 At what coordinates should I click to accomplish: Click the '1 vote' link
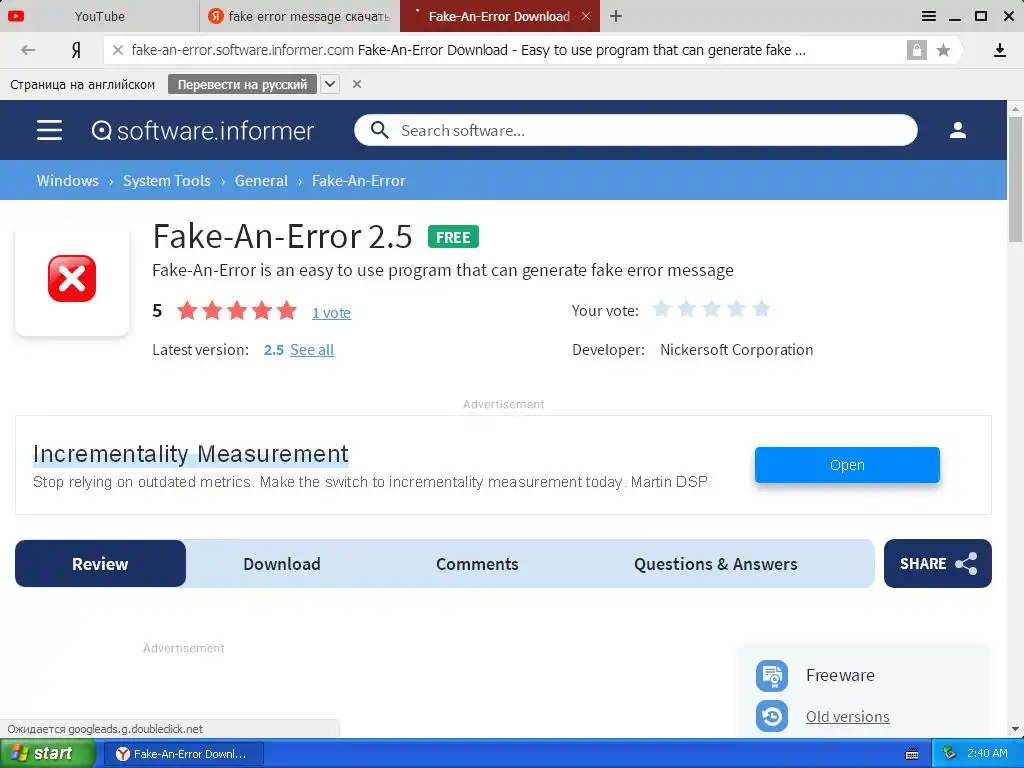(331, 313)
